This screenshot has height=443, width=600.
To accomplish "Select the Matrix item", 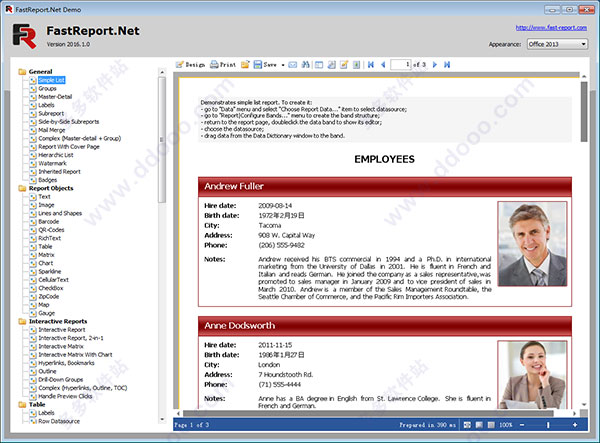I will point(46,255).
